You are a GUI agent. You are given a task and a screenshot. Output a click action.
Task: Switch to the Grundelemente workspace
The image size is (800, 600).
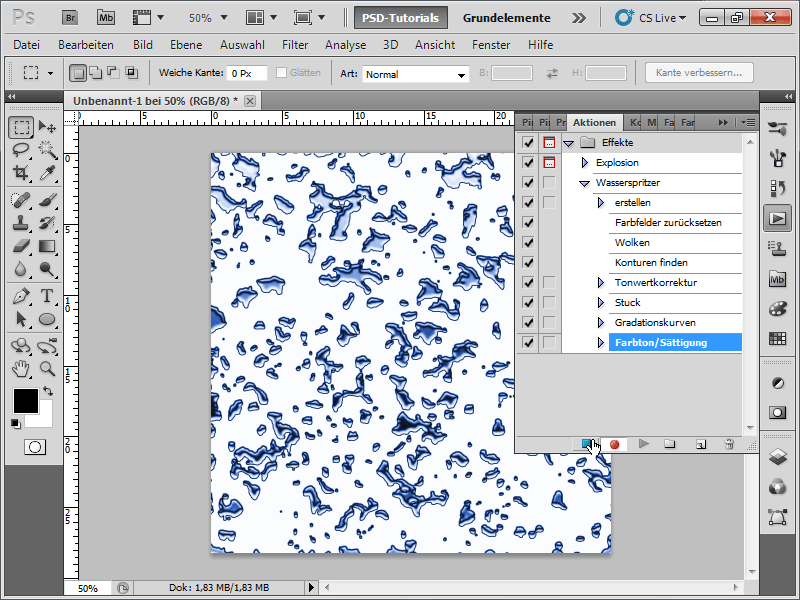[x=506, y=18]
